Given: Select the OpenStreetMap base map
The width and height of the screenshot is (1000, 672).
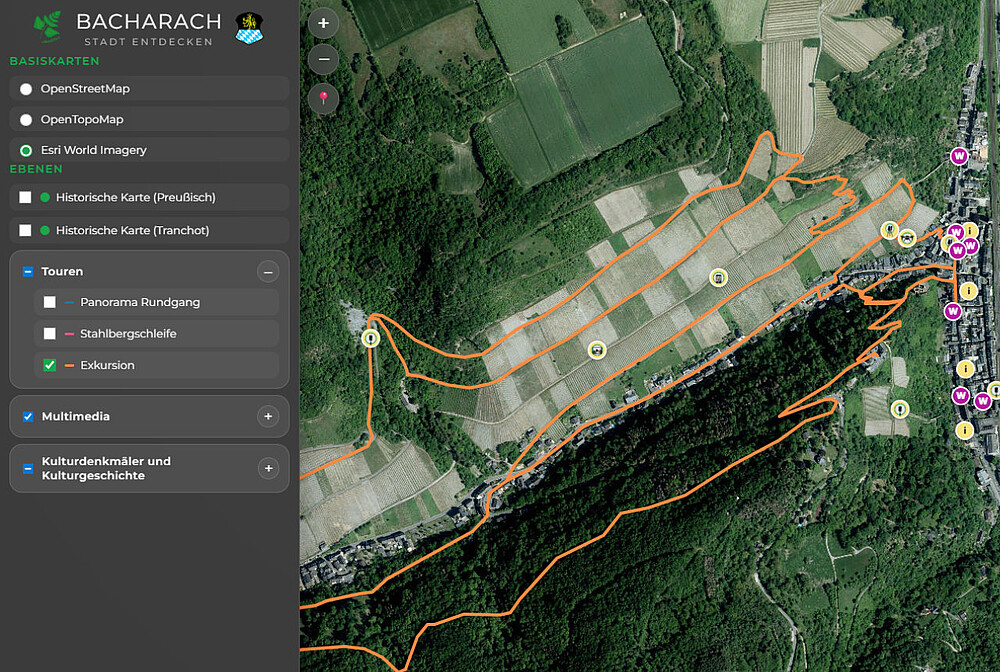Looking at the screenshot, I should click(26, 89).
